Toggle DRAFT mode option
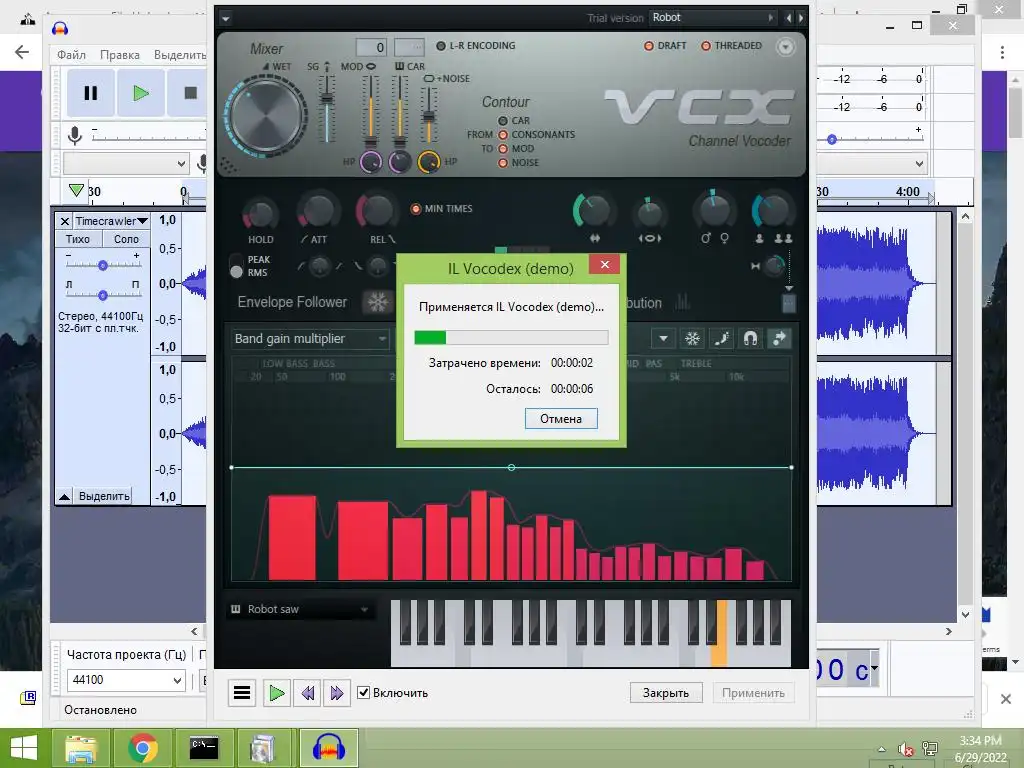The image size is (1024, 768). click(x=665, y=46)
